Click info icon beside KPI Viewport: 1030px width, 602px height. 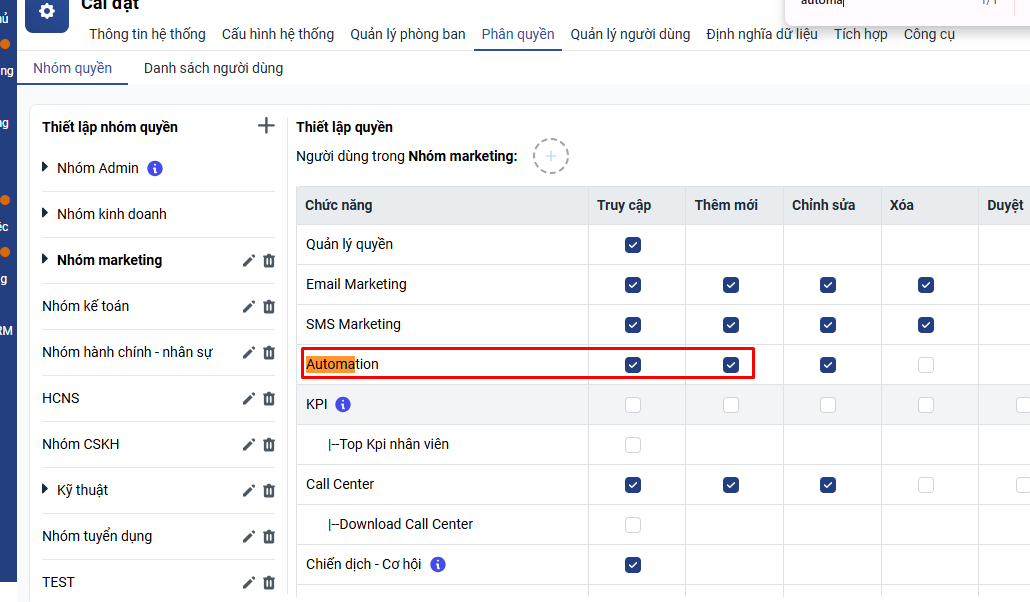coord(343,405)
